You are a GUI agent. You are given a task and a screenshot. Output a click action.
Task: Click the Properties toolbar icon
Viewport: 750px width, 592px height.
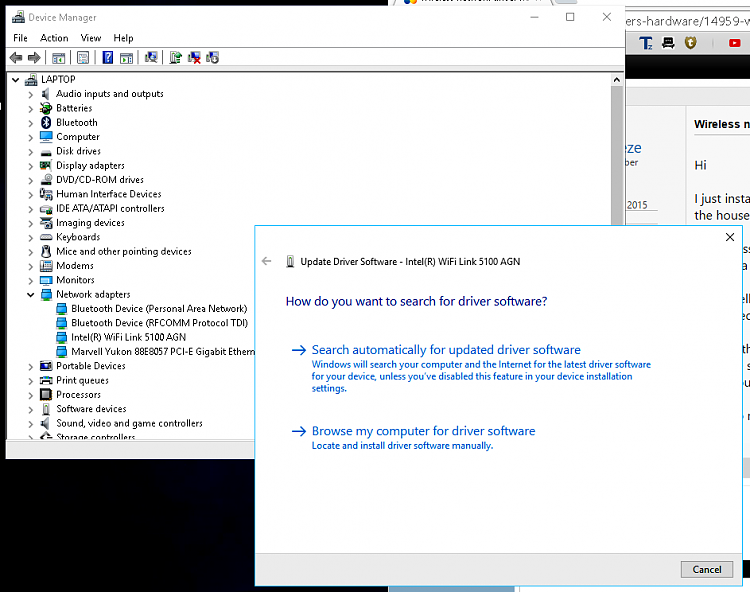point(83,58)
